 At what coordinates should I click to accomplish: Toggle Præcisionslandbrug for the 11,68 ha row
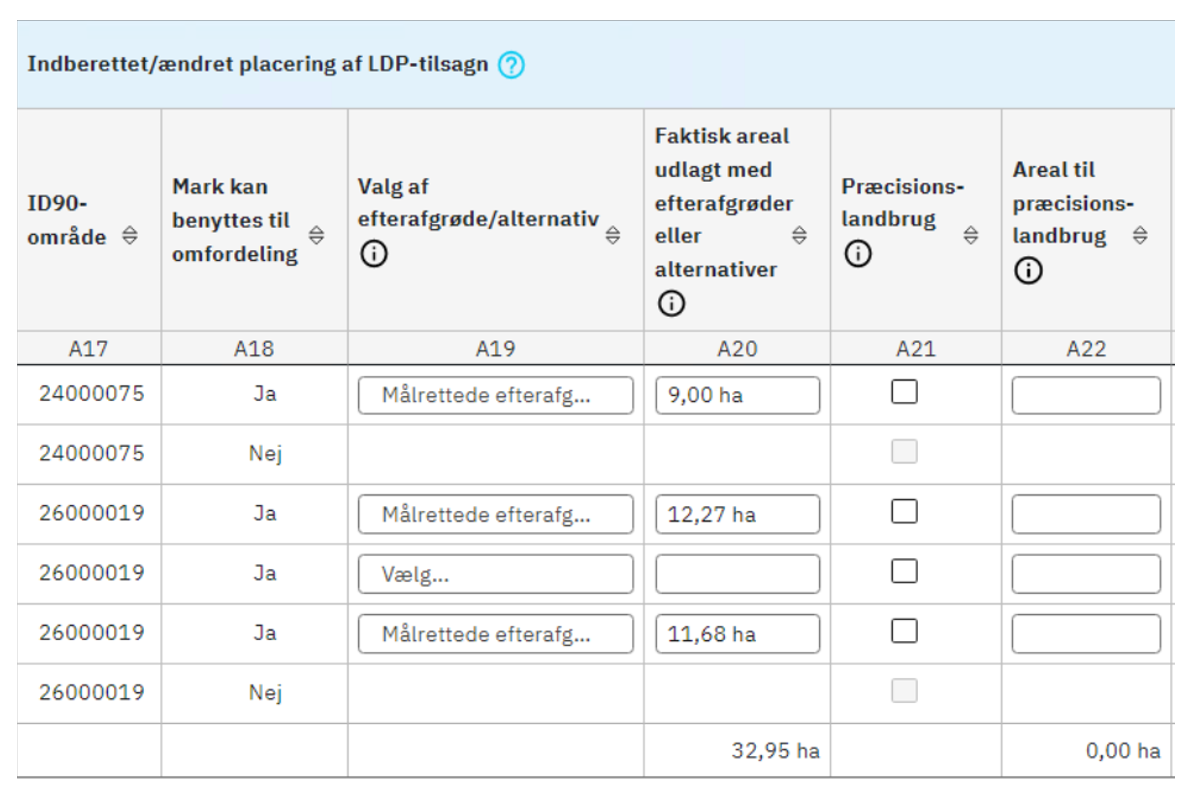coord(903,632)
